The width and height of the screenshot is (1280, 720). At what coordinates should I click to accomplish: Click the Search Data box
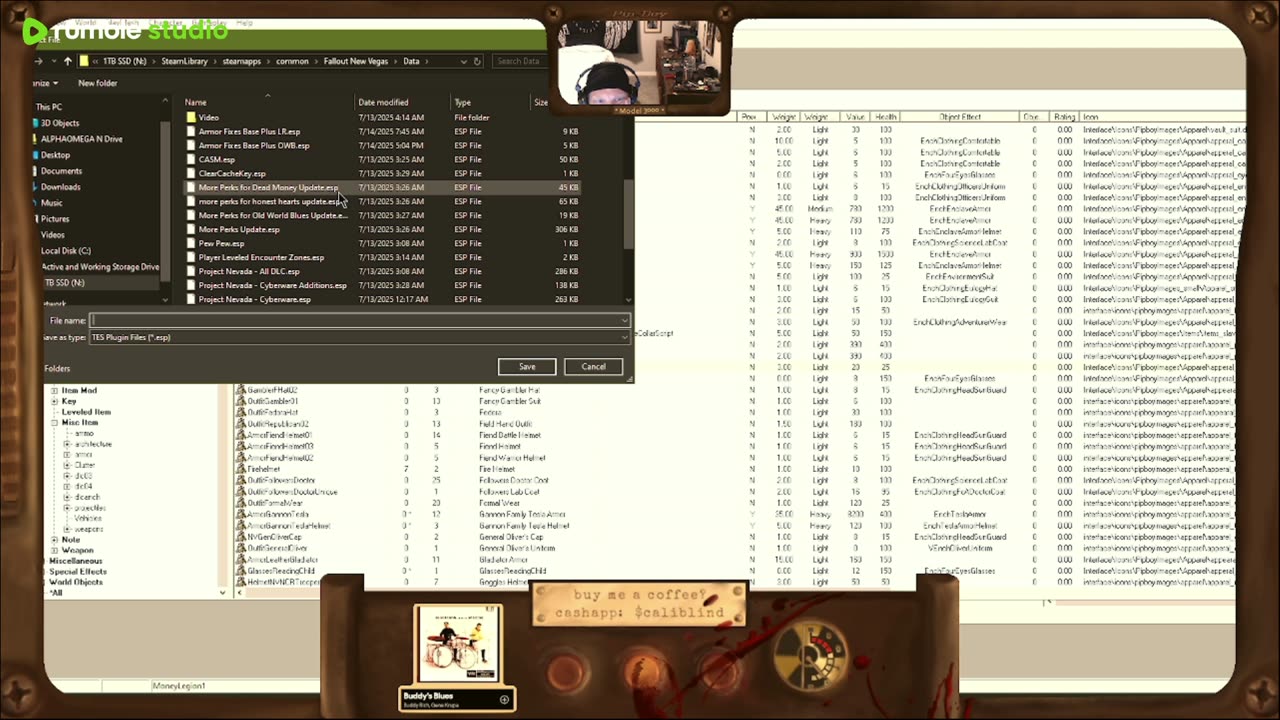click(x=518, y=61)
